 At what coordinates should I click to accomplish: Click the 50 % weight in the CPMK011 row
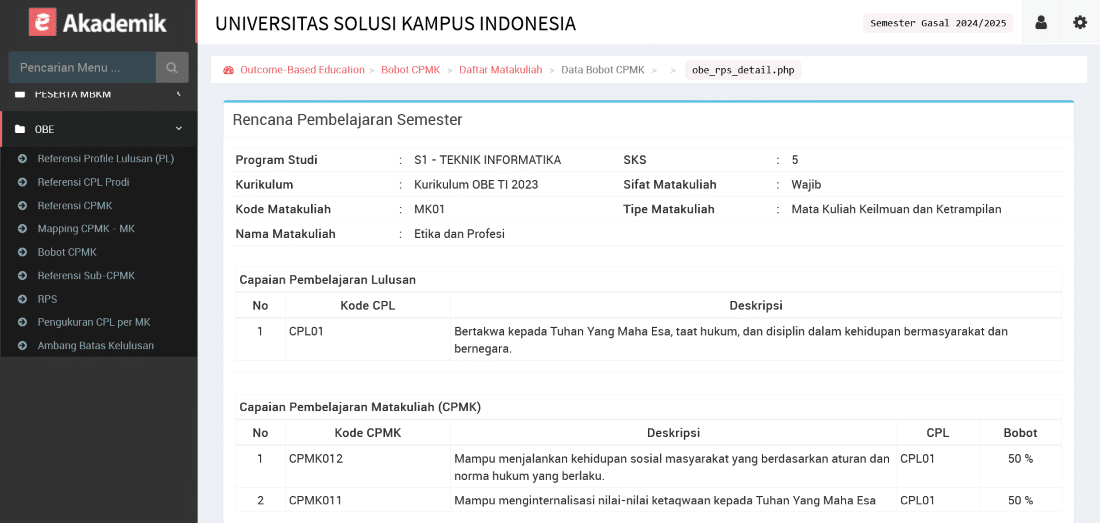point(1020,501)
